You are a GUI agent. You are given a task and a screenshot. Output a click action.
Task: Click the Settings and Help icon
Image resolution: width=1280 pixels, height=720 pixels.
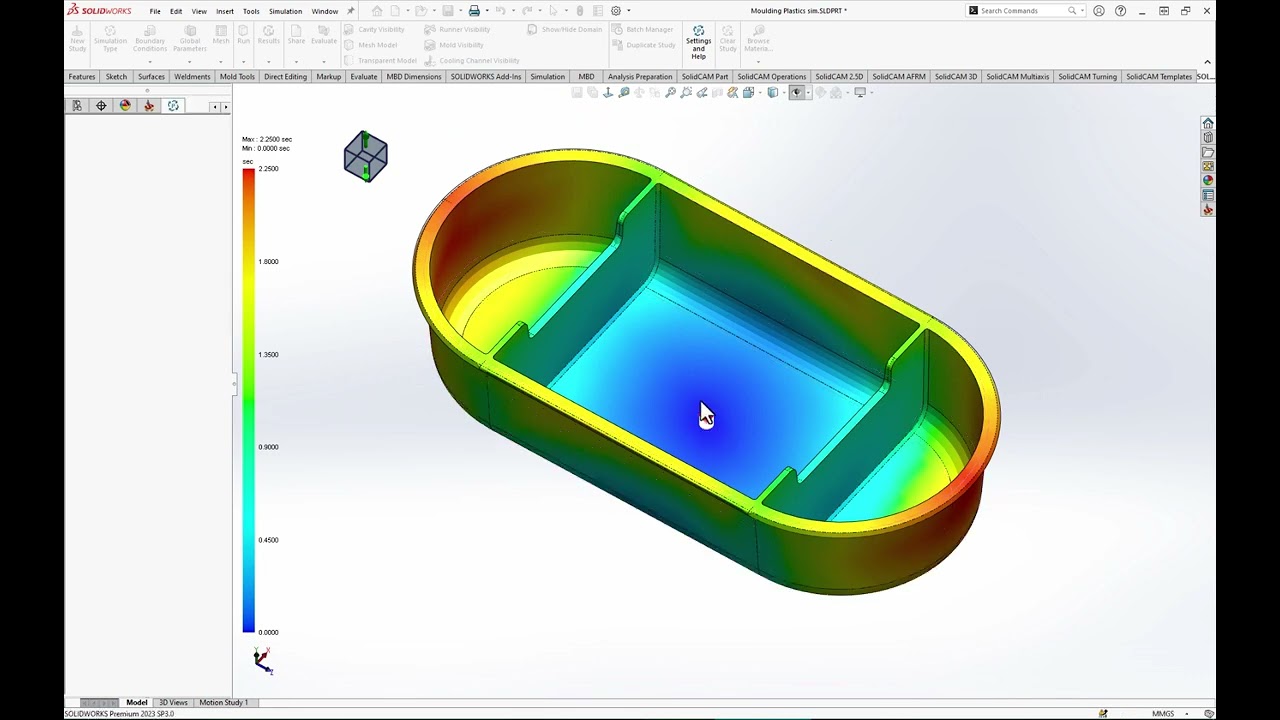(x=698, y=42)
